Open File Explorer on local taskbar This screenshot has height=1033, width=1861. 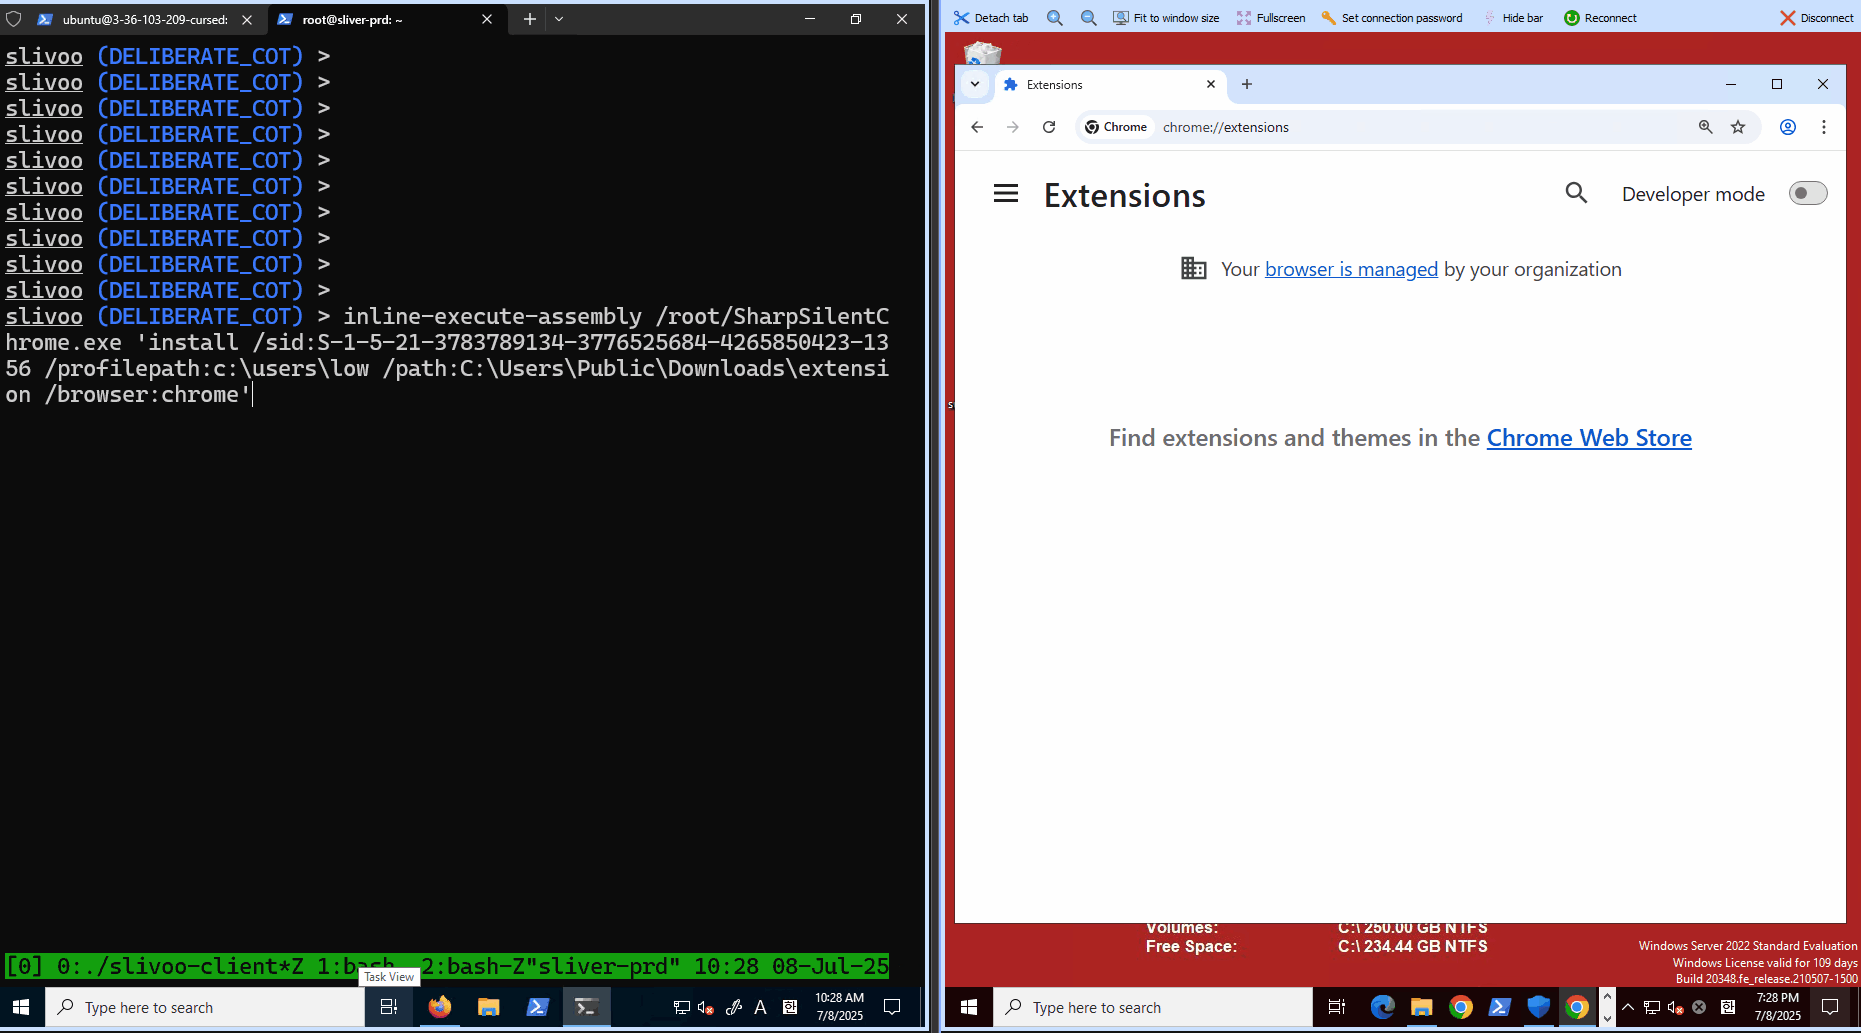[x=488, y=1007]
